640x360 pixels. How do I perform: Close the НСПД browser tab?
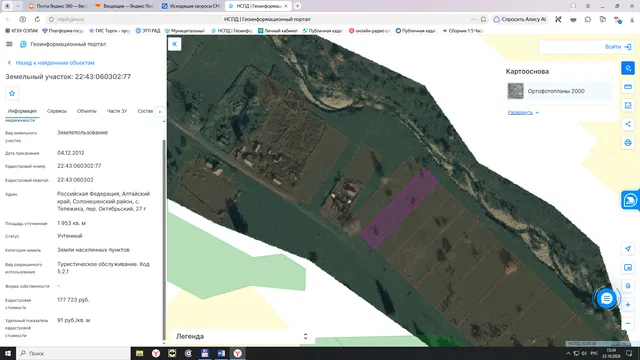click(286, 6)
